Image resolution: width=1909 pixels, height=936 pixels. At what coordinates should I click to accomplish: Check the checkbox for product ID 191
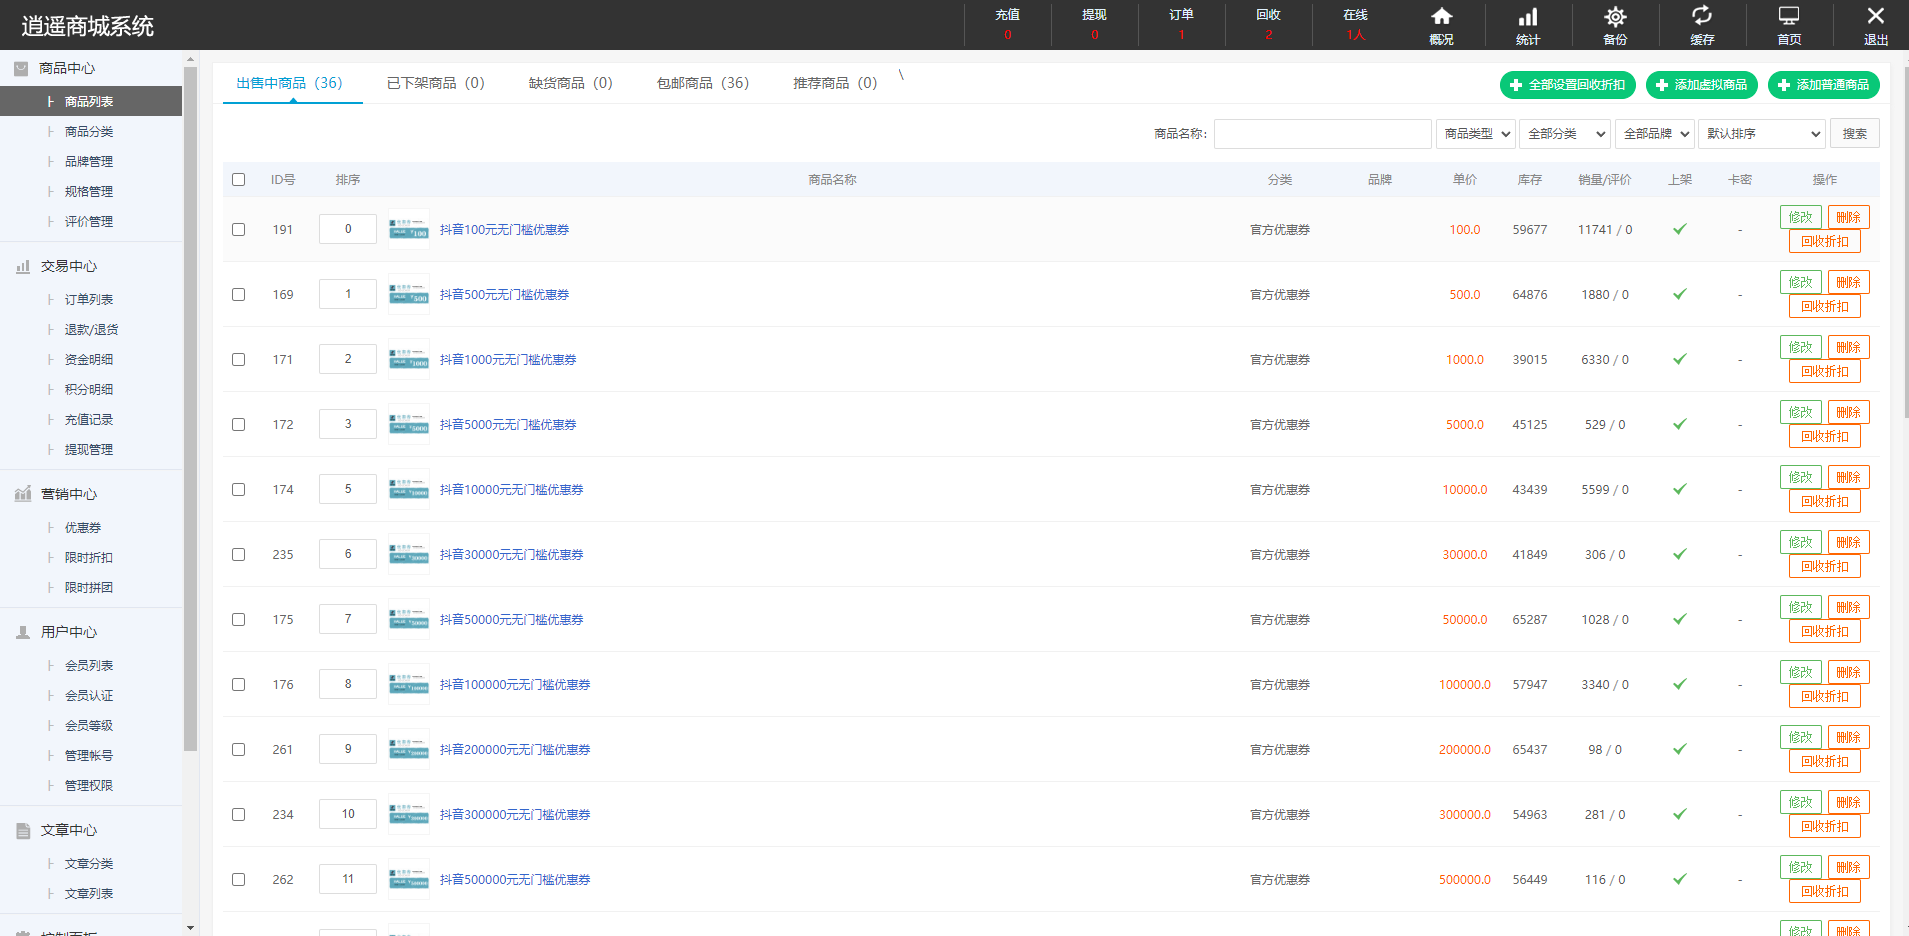coord(238,229)
